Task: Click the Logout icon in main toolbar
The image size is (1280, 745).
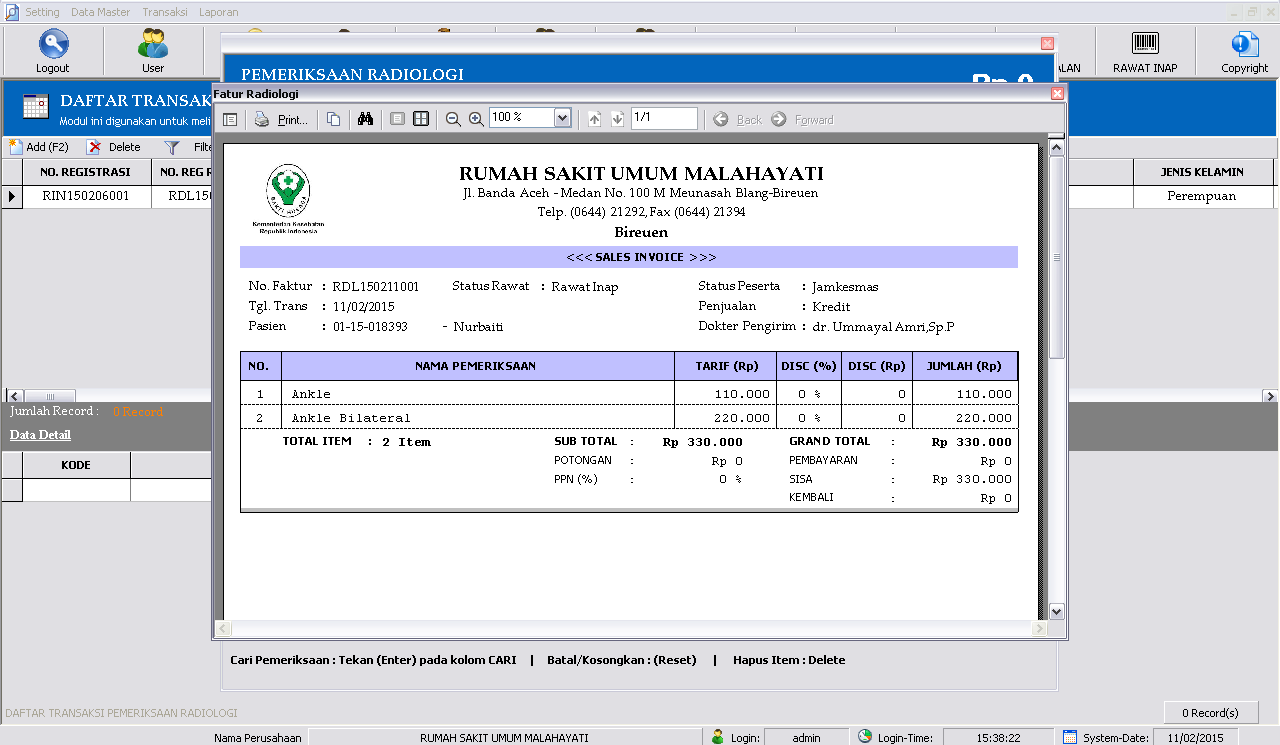Action: coord(53,44)
